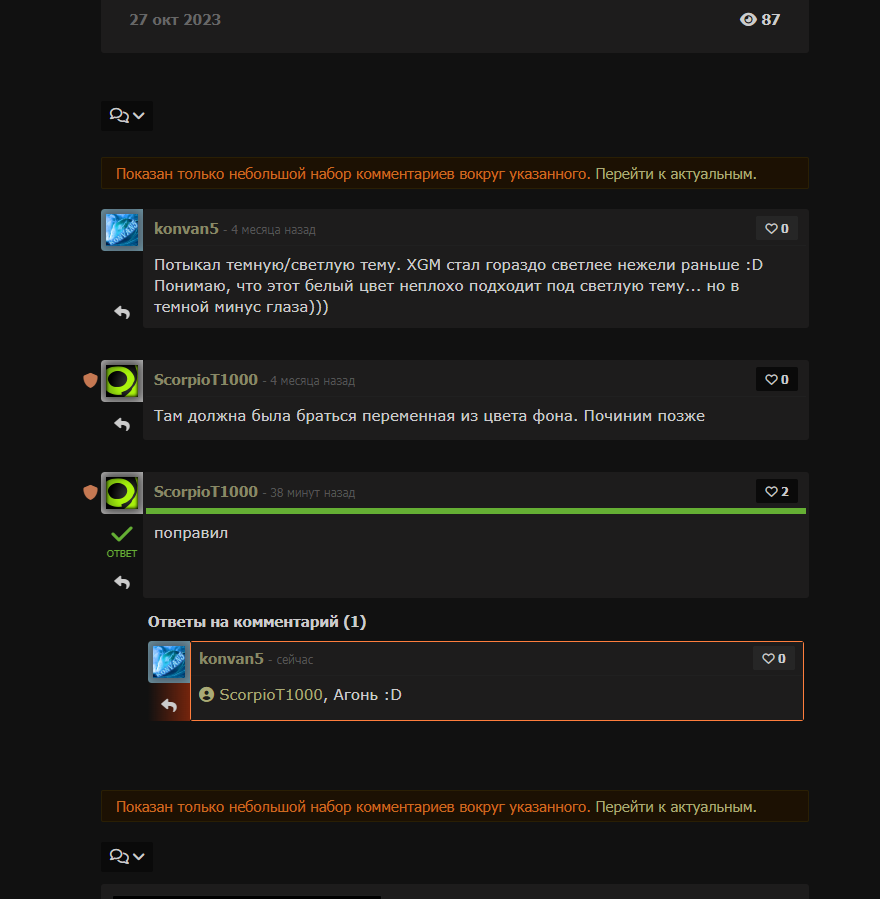Reply to ScorpioT1000's 'Починим позже' comment
This screenshot has height=899, width=880.
[122, 424]
